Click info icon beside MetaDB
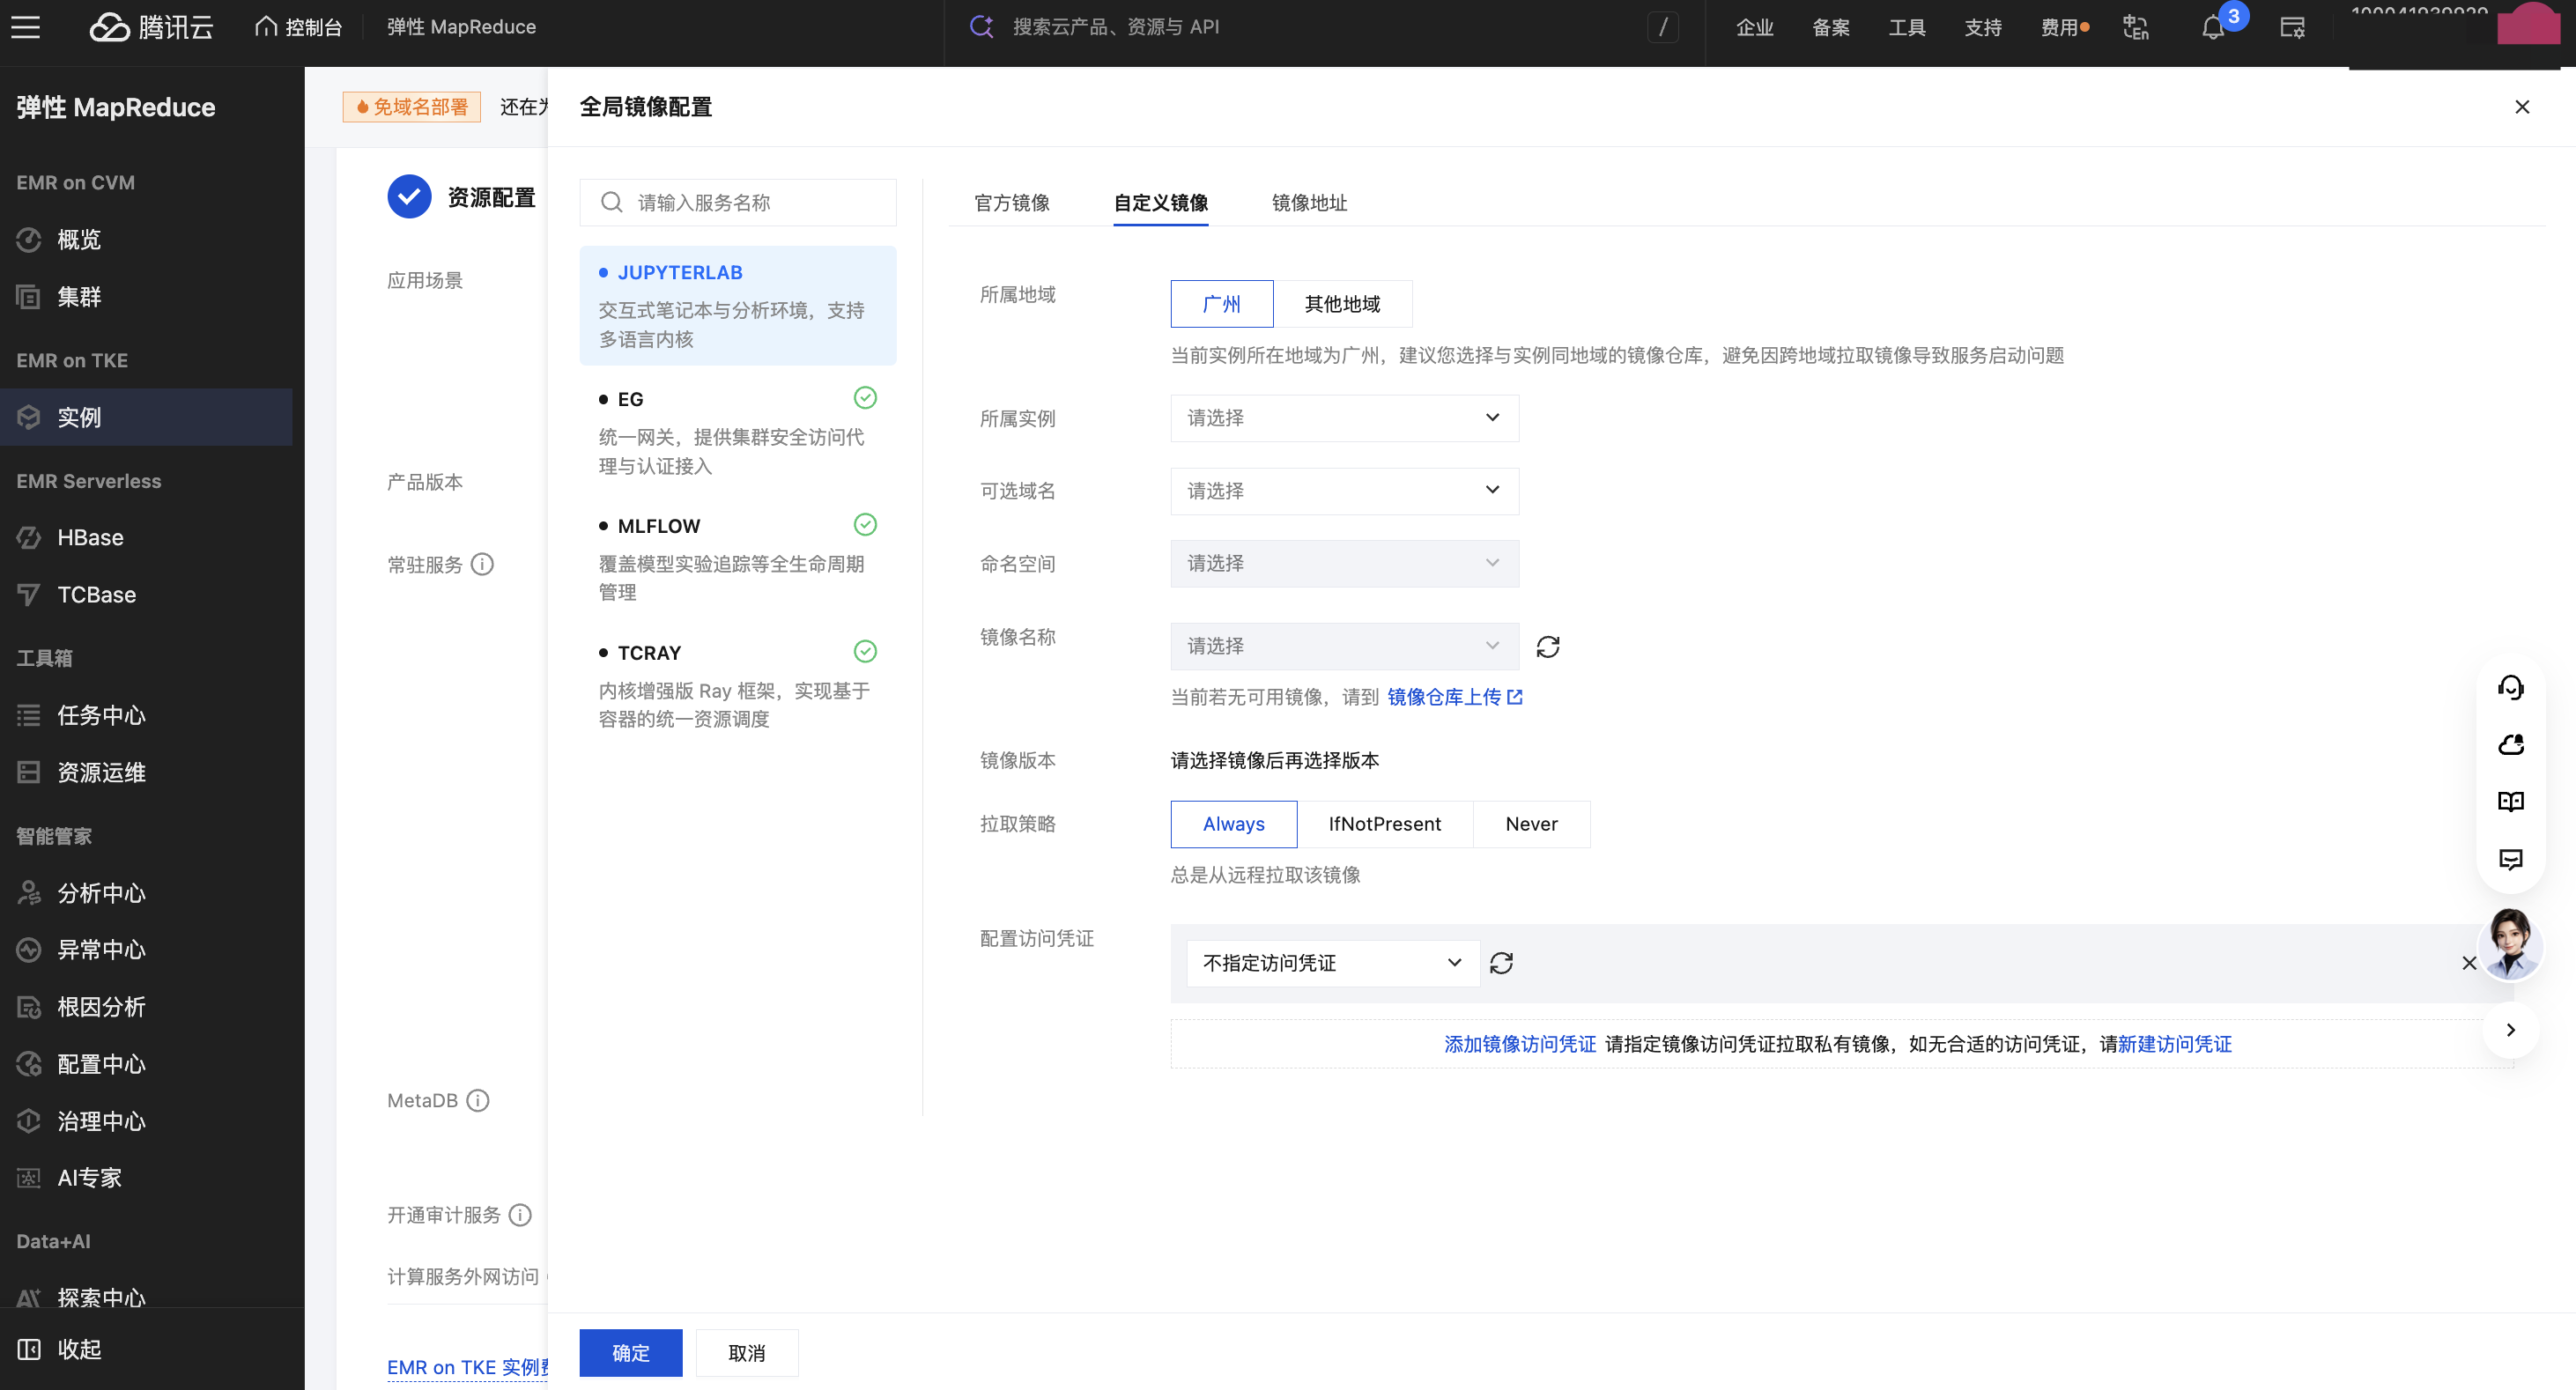This screenshot has width=2576, height=1390. pos(478,1100)
